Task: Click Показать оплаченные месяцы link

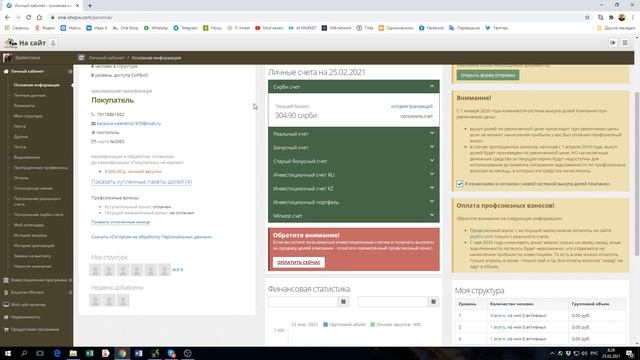Action: click(x=120, y=222)
